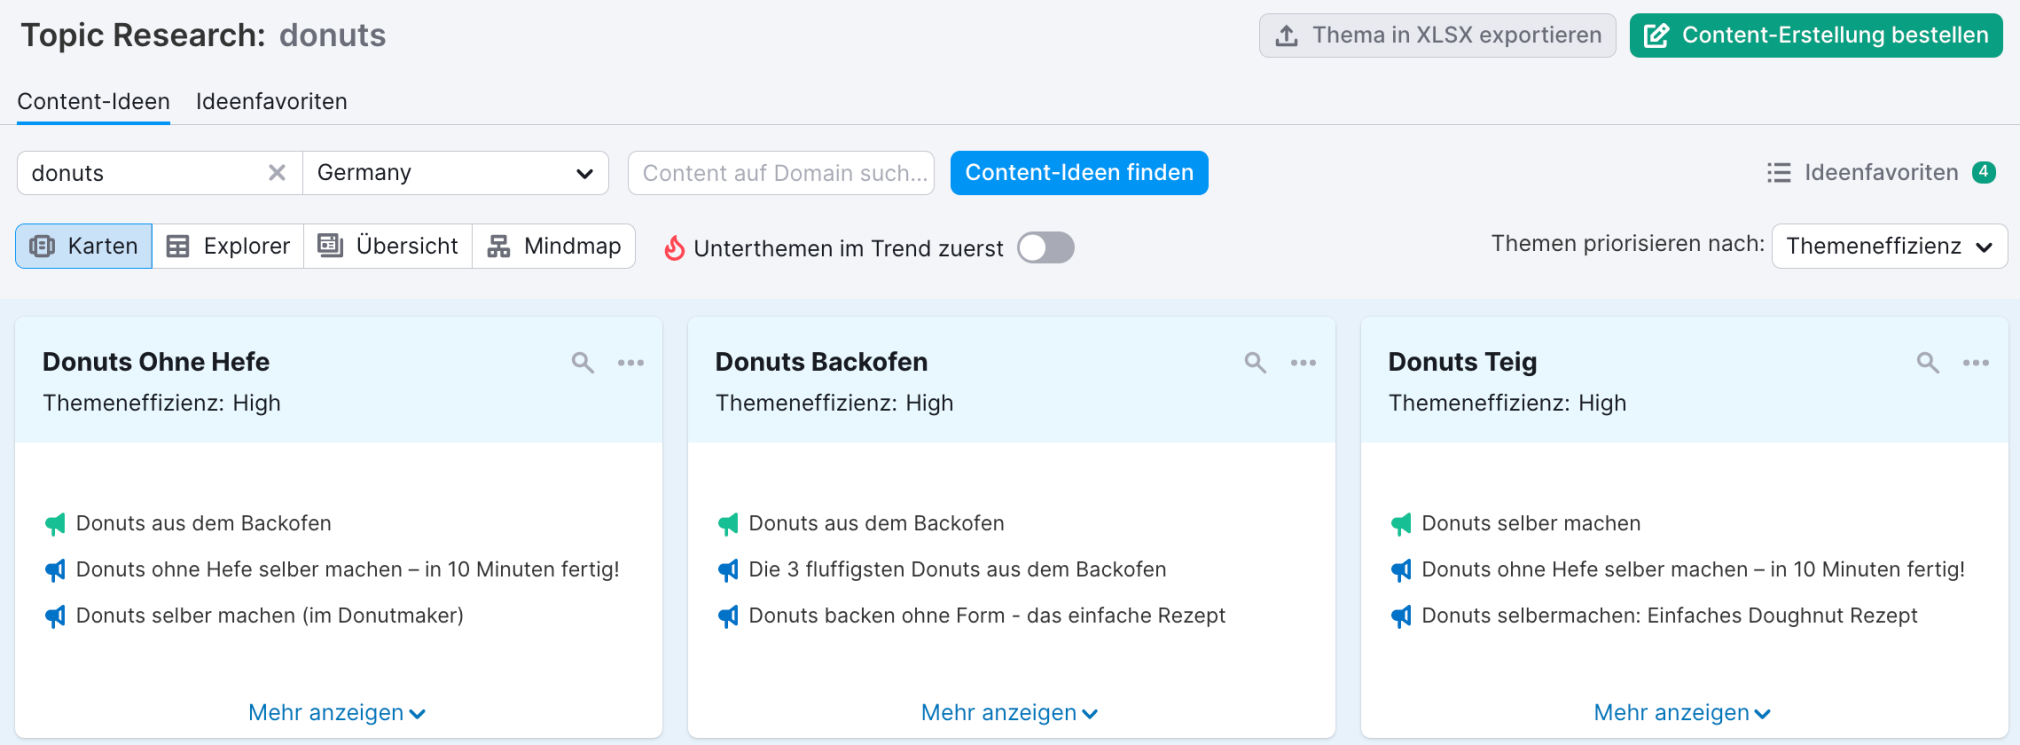The image size is (2020, 745).
Task: Select Übersicht view
Action: (x=388, y=246)
